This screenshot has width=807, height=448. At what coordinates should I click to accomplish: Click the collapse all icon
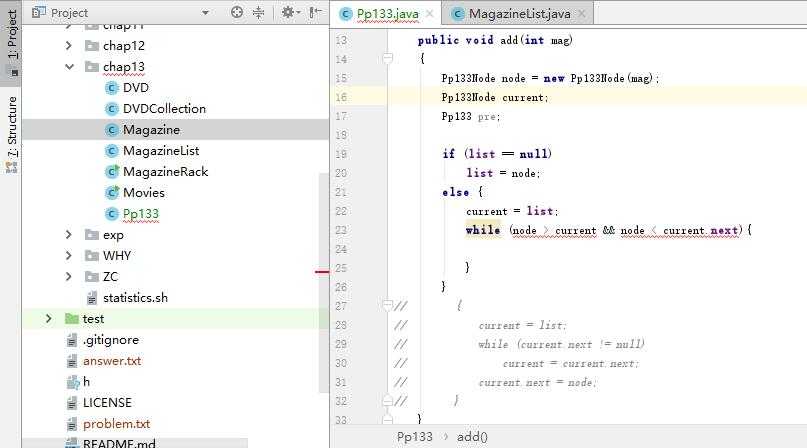point(258,12)
